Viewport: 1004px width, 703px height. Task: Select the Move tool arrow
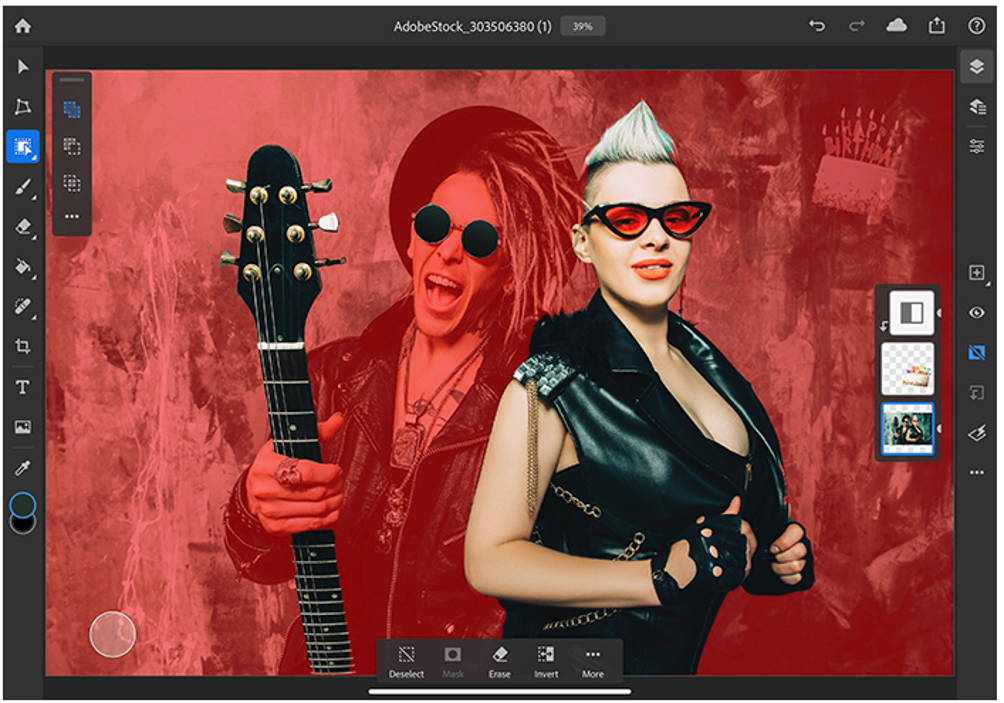(x=23, y=67)
